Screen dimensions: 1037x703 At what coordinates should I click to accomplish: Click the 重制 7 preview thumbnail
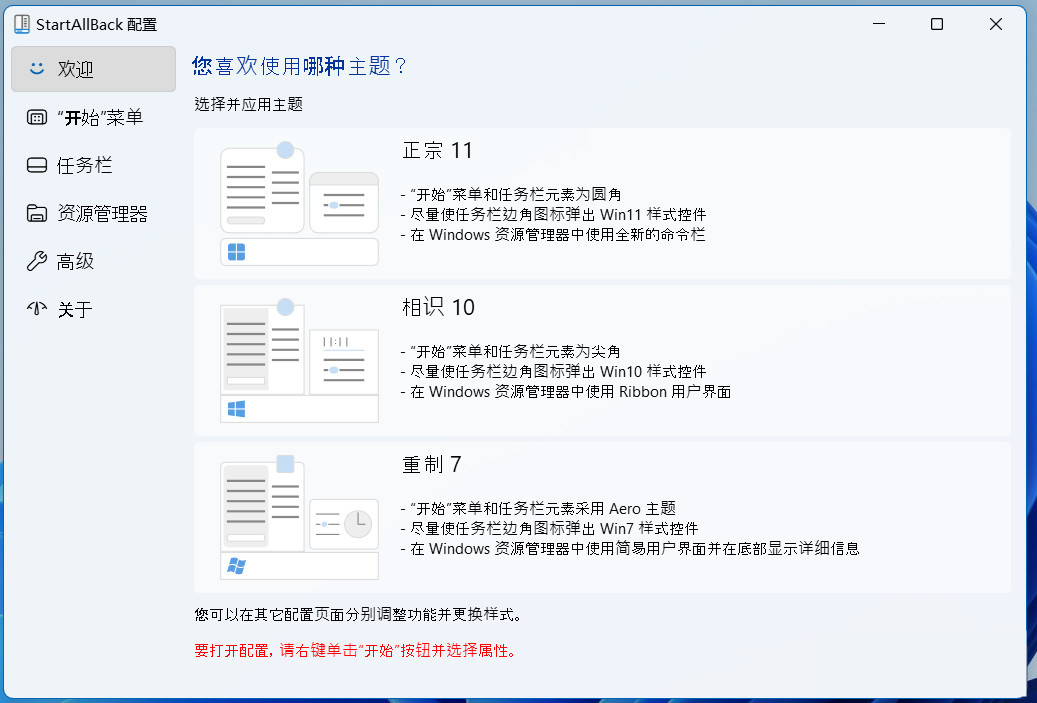(300, 517)
